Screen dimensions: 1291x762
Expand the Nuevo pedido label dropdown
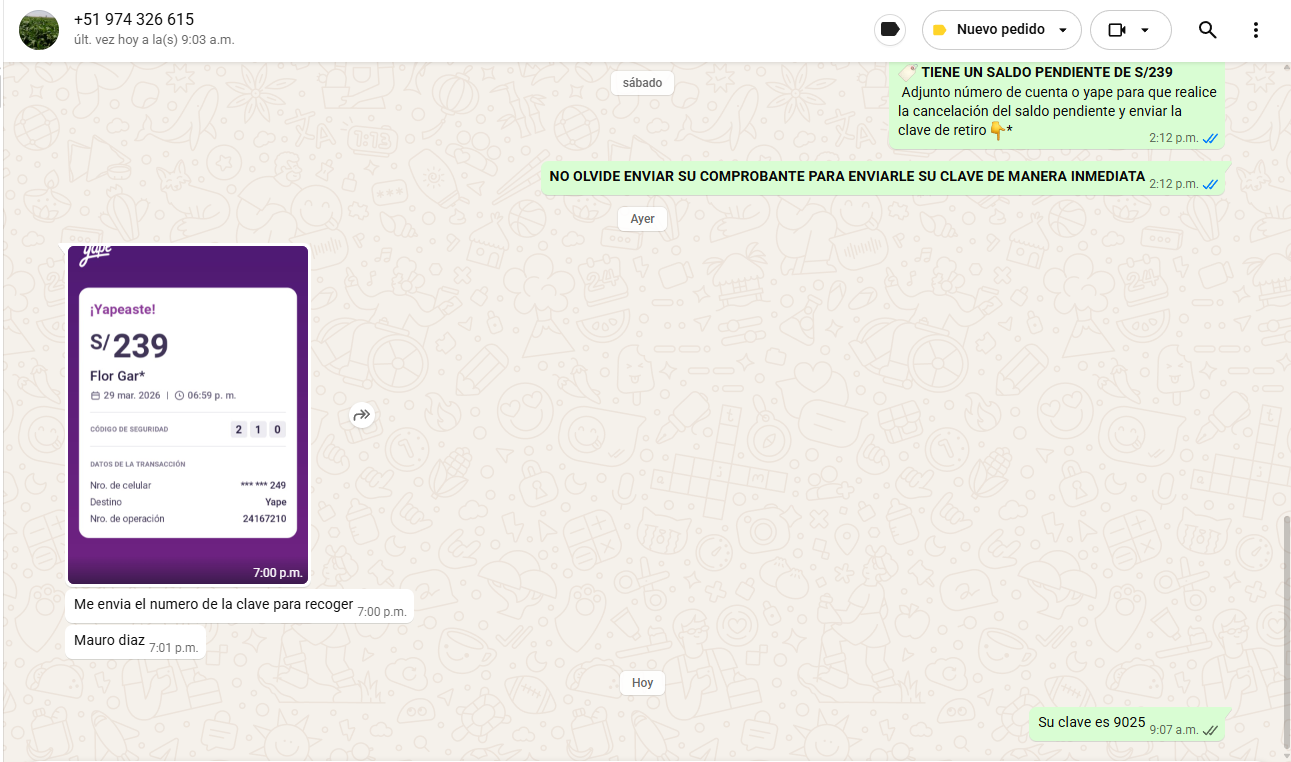click(x=1062, y=30)
